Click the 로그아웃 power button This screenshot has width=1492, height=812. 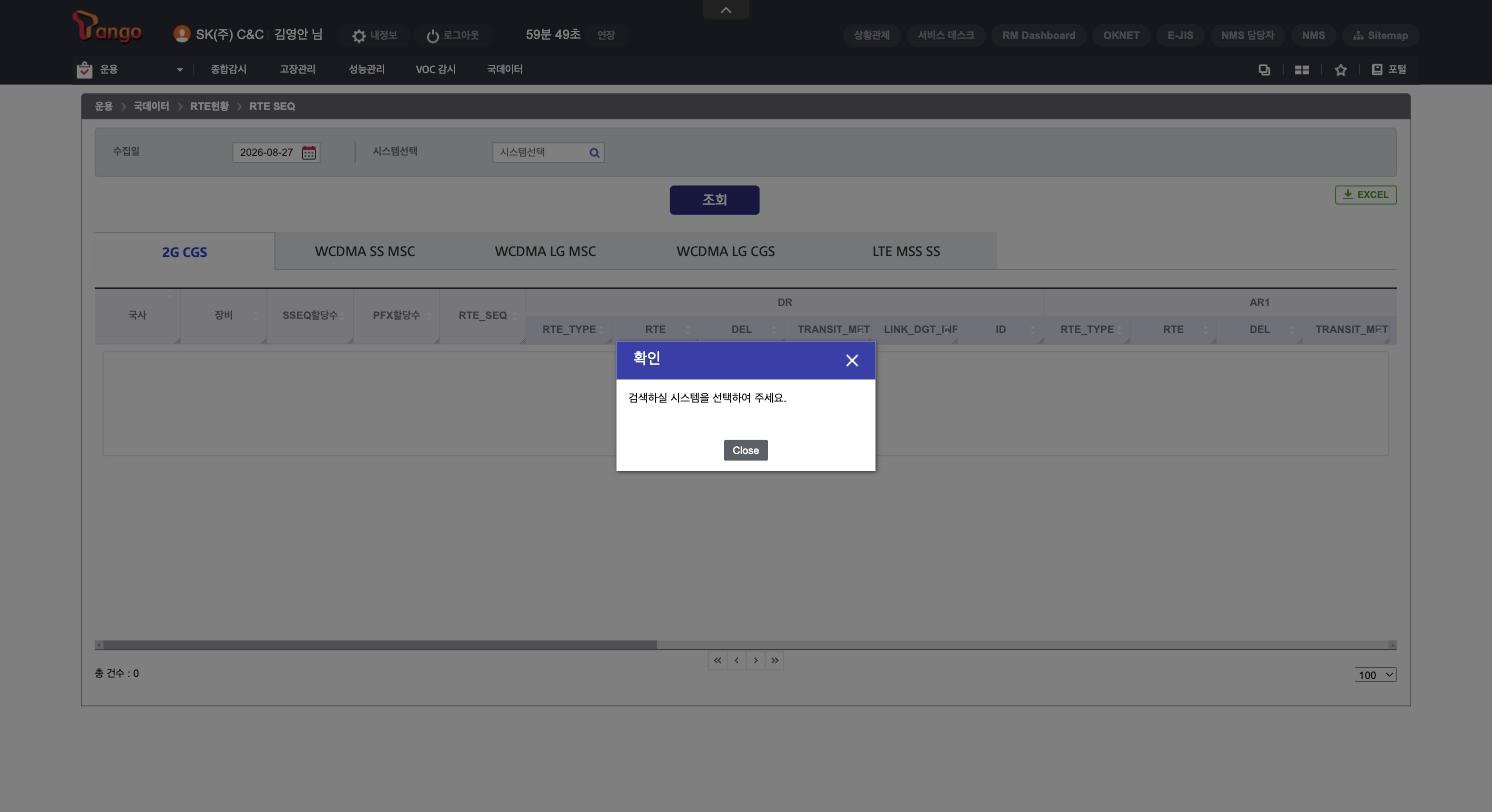pos(452,35)
